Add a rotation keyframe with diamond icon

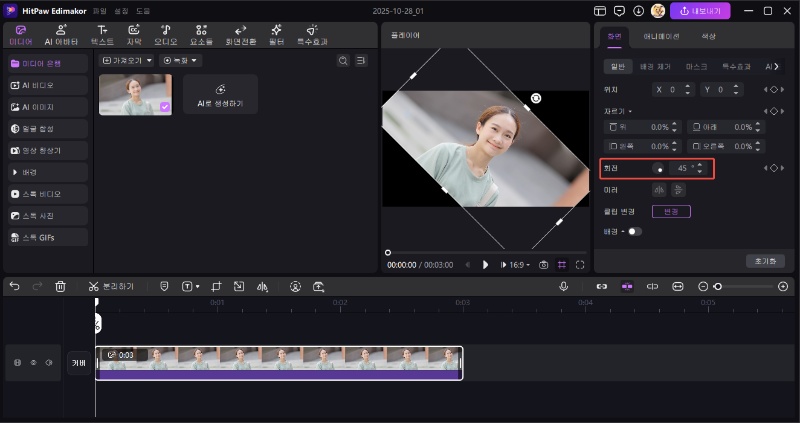774,168
